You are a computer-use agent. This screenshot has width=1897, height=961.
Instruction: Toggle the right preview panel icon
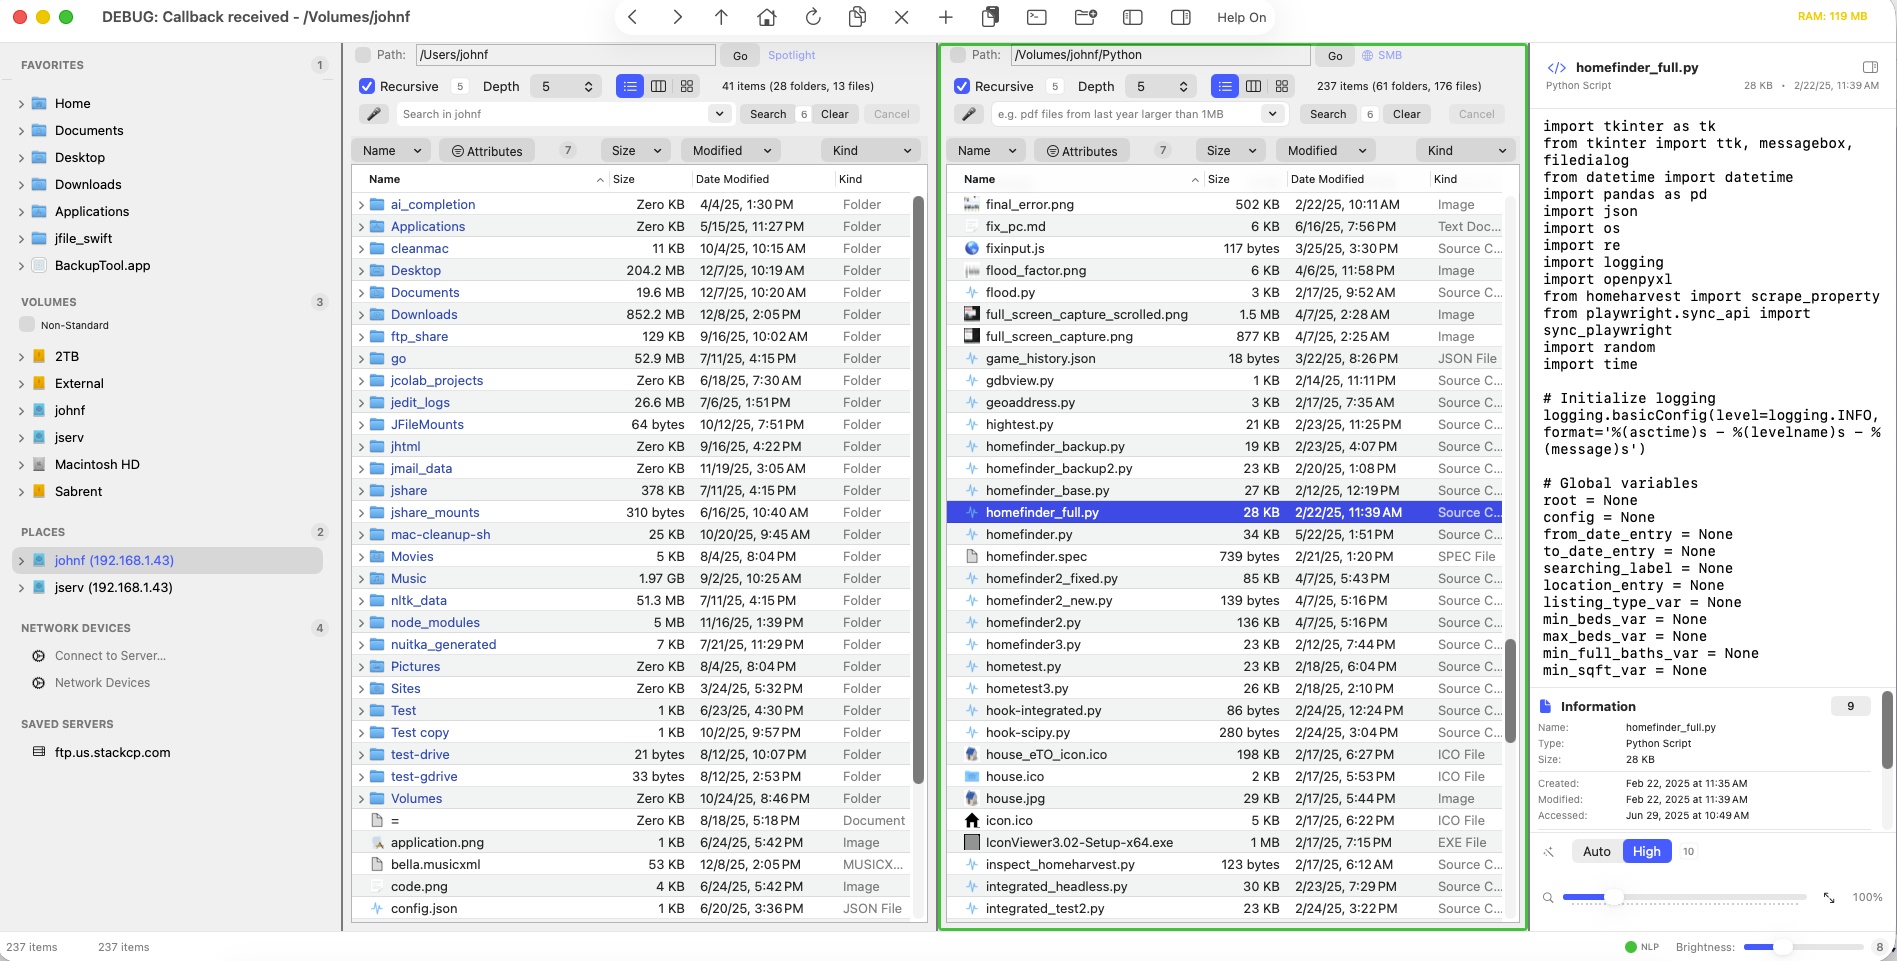[x=1181, y=17]
